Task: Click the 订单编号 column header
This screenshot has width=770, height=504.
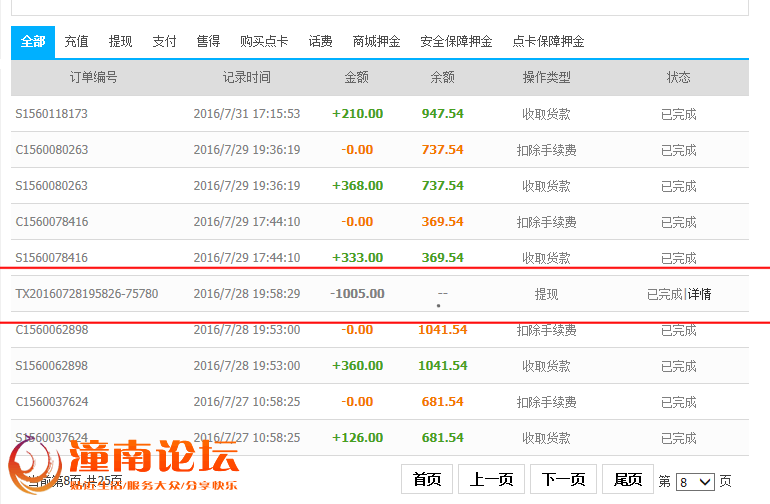Action: [93, 77]
